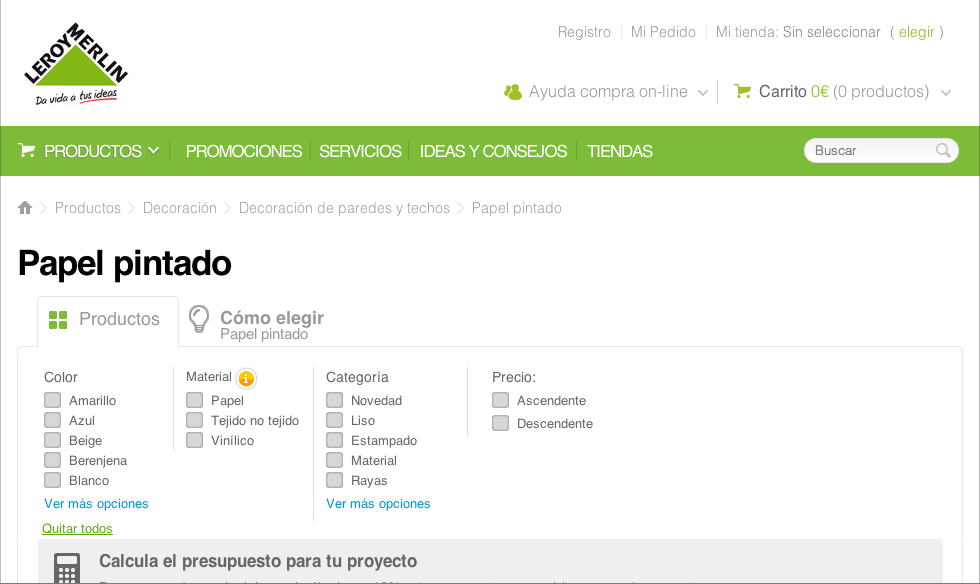Click the lightbulb icon on Cómo elegir
This screenshot has width=980, height=584.
click(199, 319)
